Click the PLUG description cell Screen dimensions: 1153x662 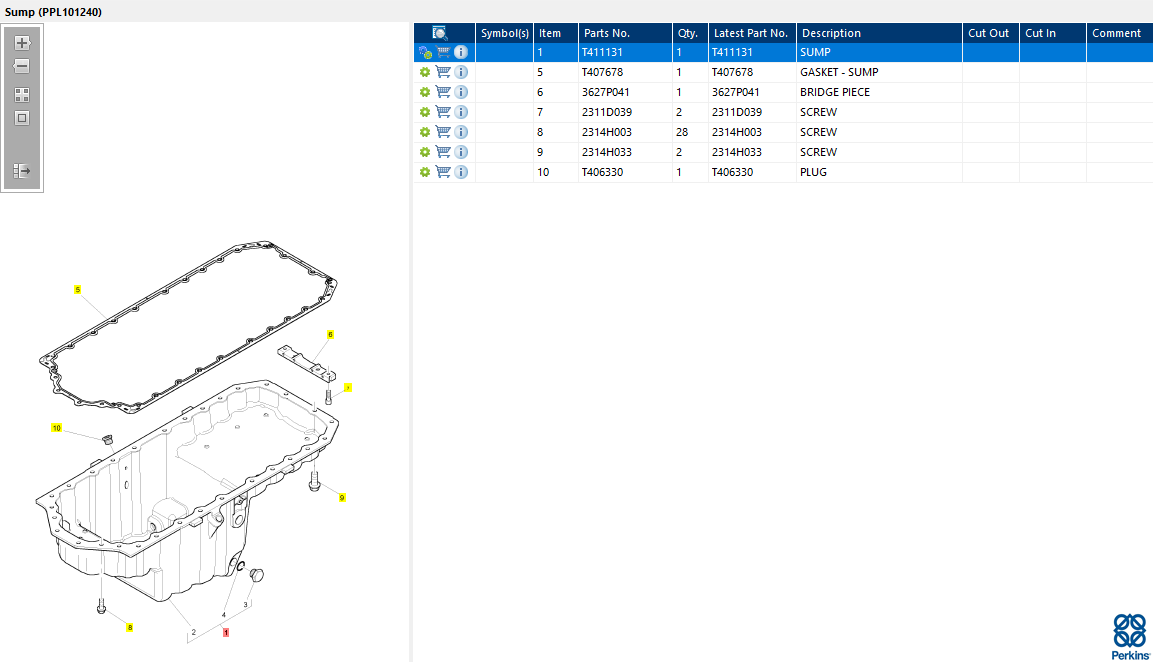(879, 172)
